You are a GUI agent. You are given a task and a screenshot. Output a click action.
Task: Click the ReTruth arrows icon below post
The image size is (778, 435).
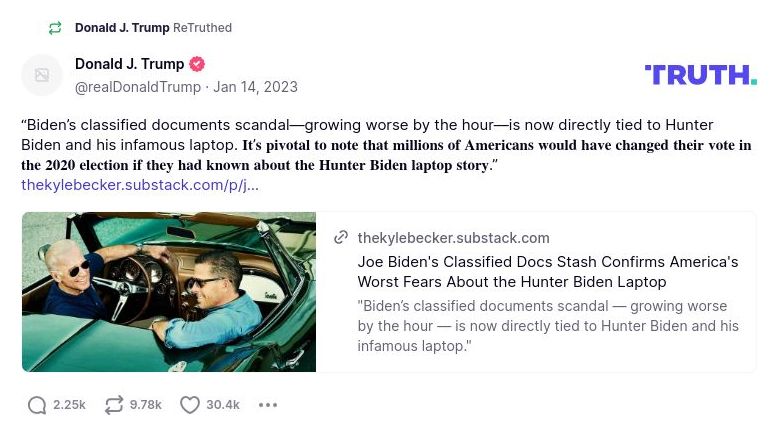click(114, 405)
